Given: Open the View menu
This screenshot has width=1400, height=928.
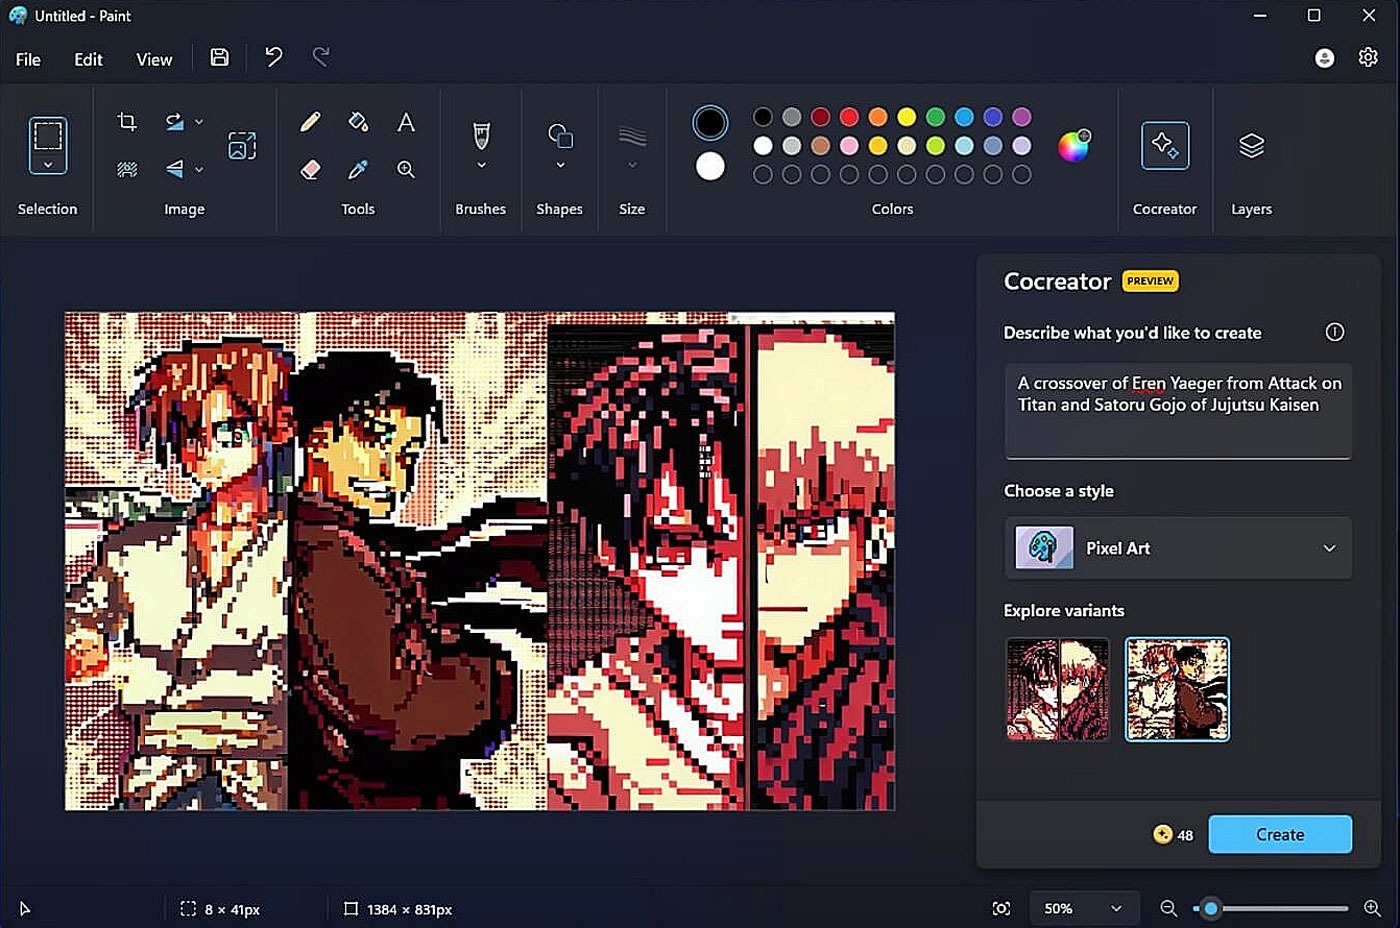Looking at the screenshot, I should (x=154, y=59).
